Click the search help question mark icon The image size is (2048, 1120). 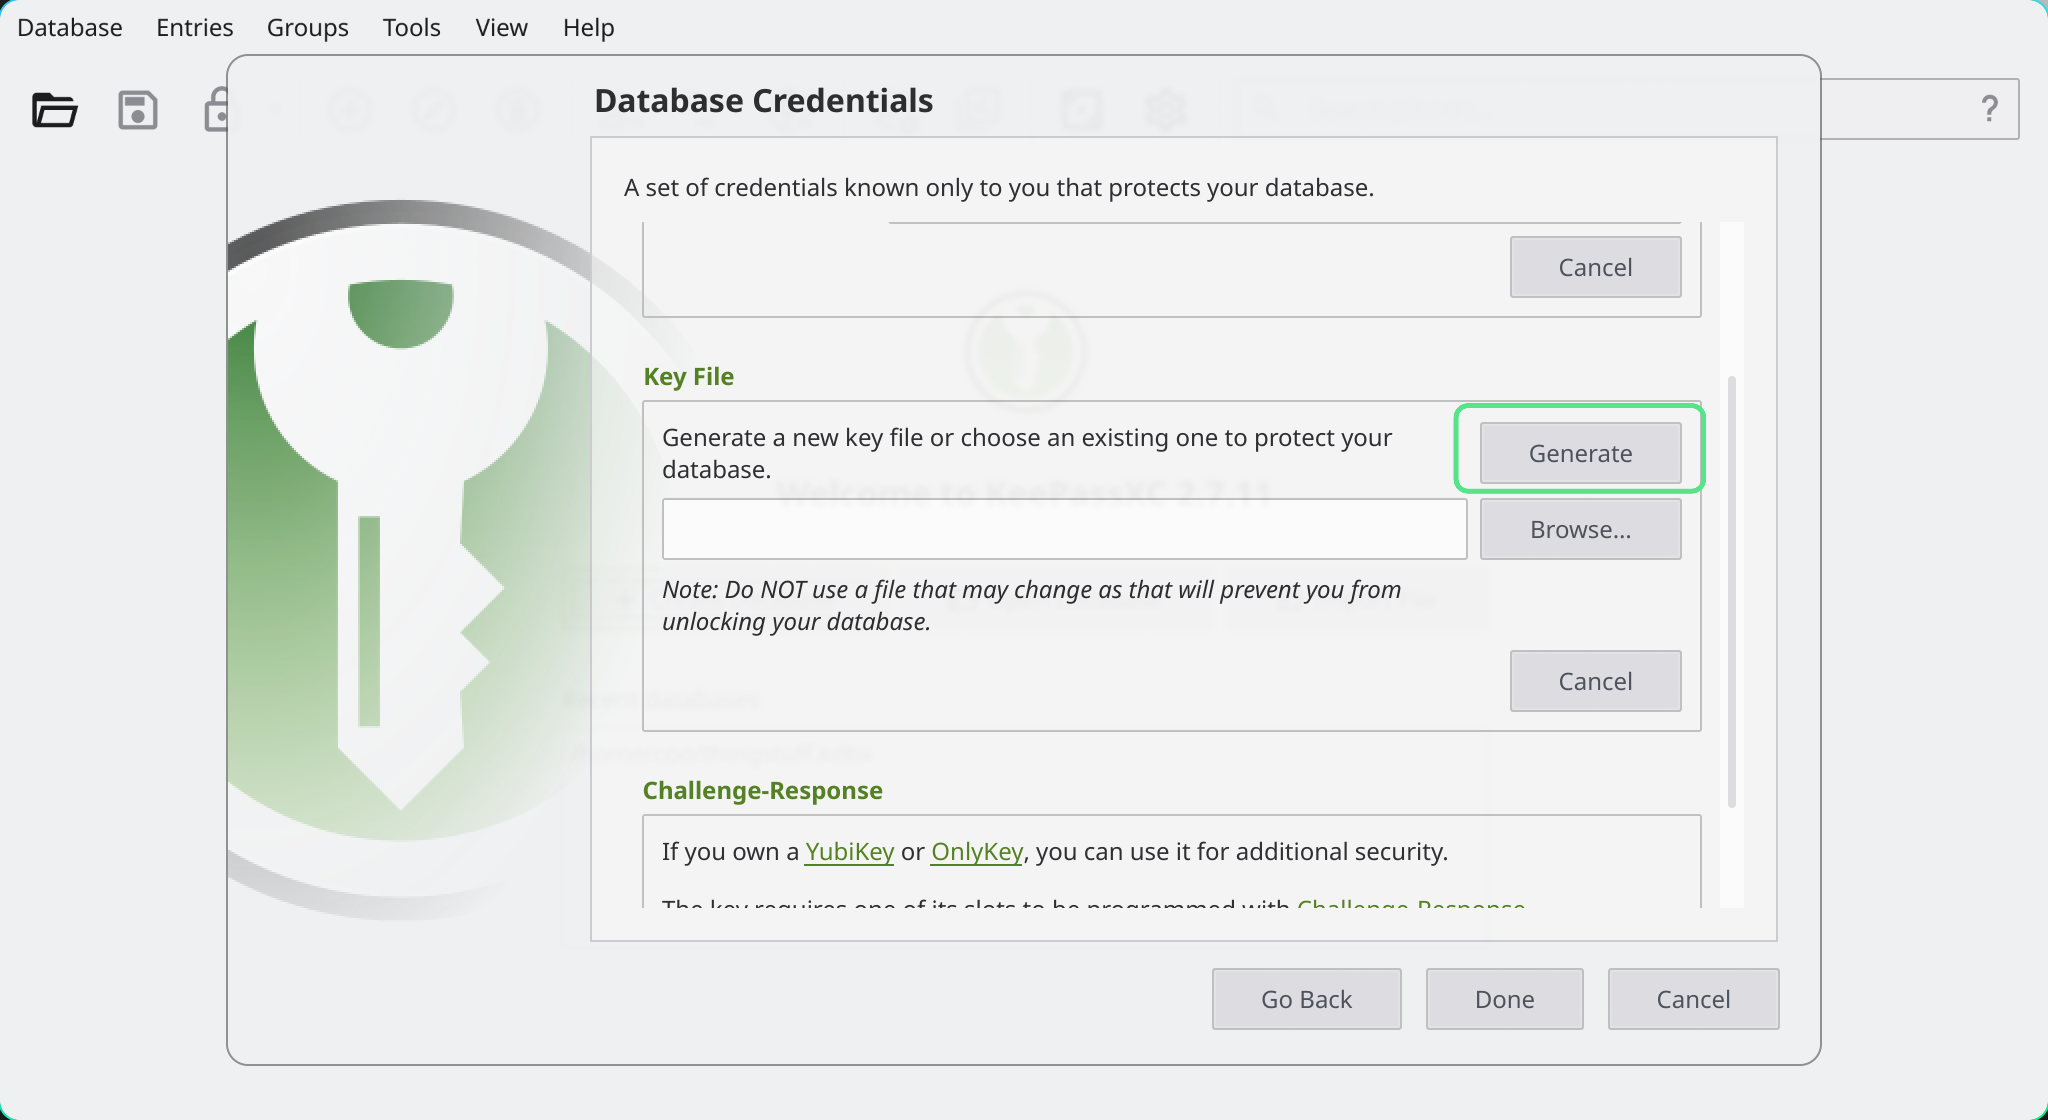(x=1989, y=108)
